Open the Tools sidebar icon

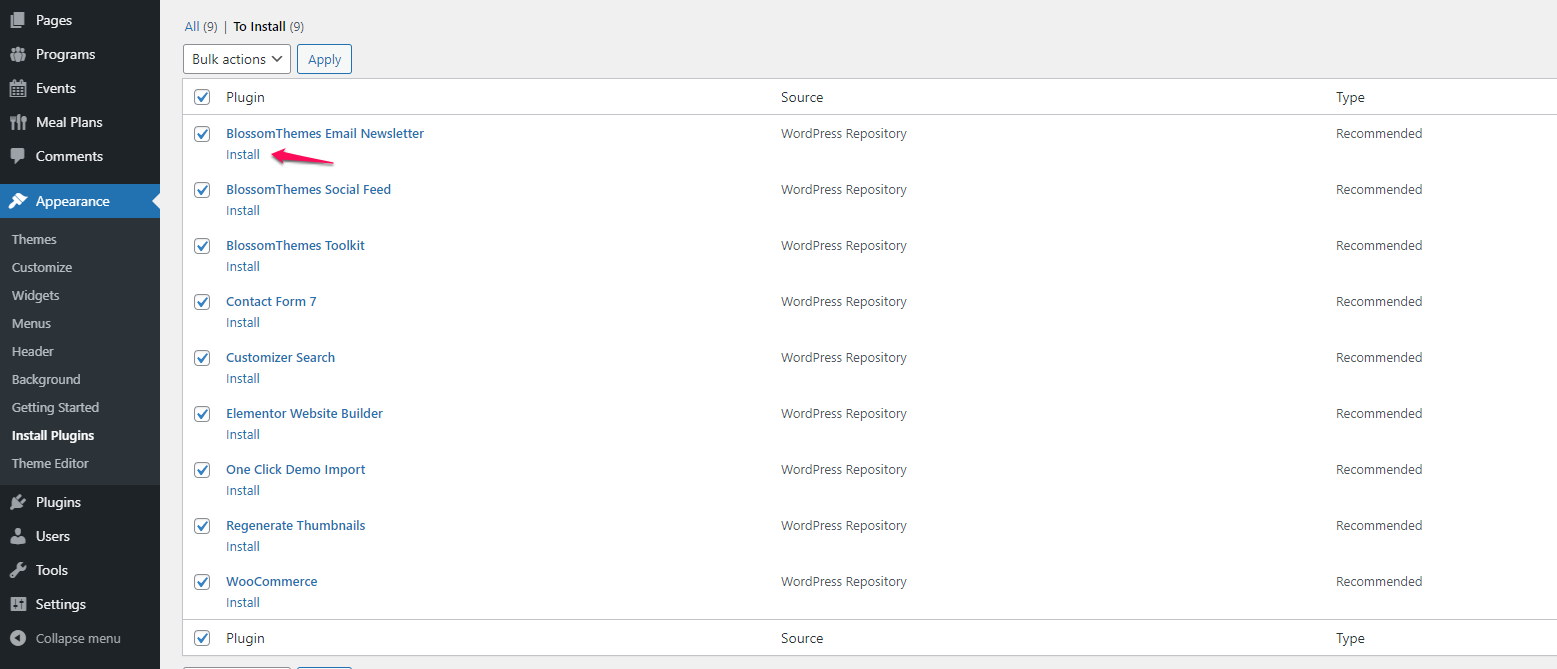(17, 569)
